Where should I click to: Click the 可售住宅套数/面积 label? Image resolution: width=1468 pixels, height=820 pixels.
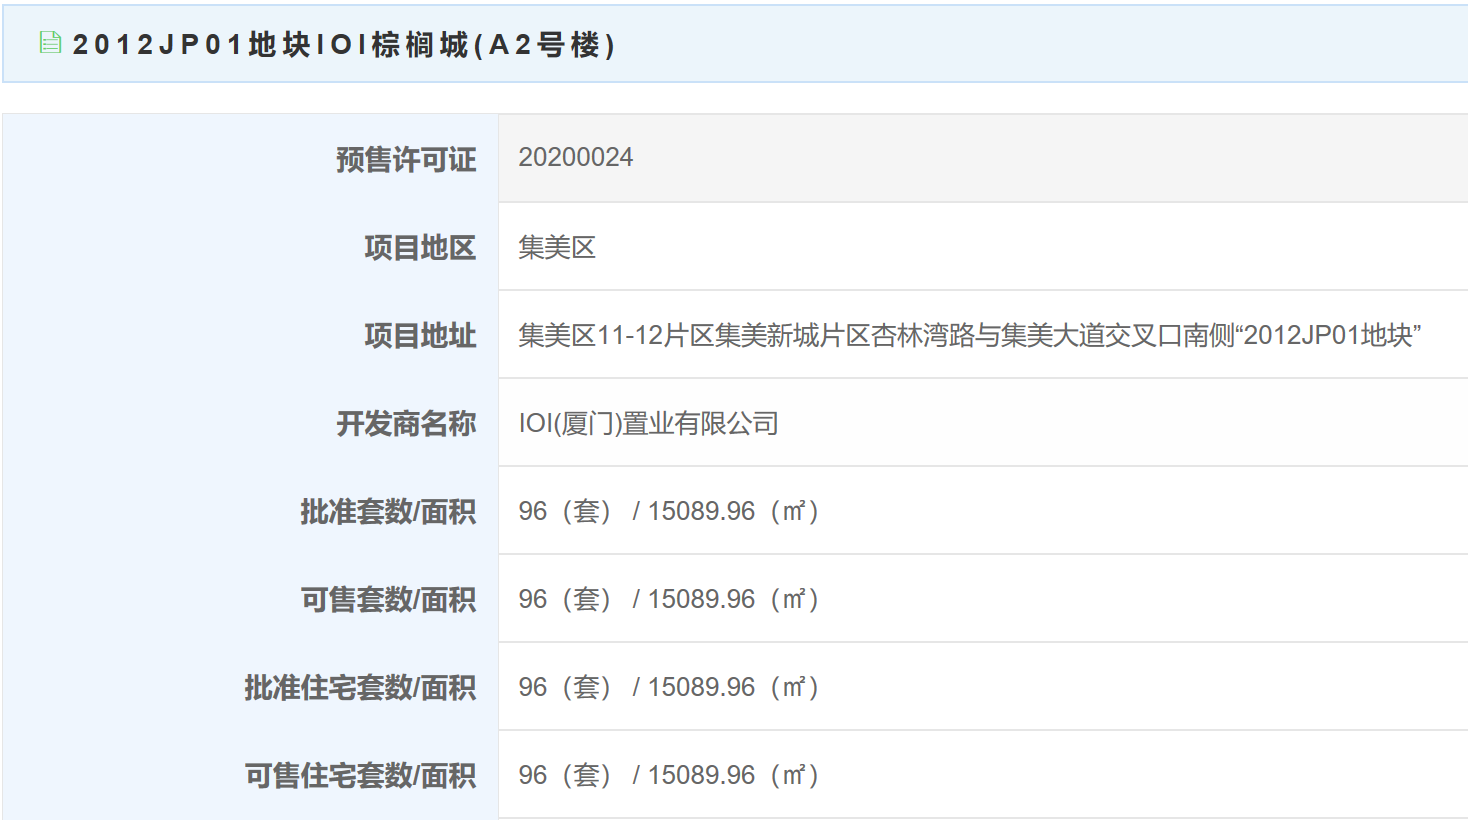(360, 776)
